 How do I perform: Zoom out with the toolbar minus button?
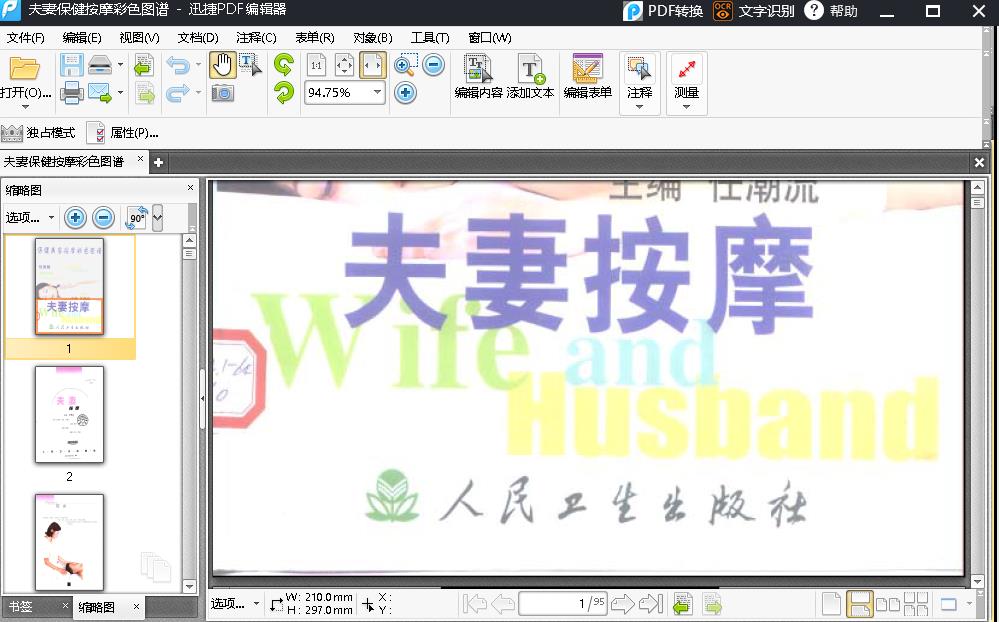point(433,64)
